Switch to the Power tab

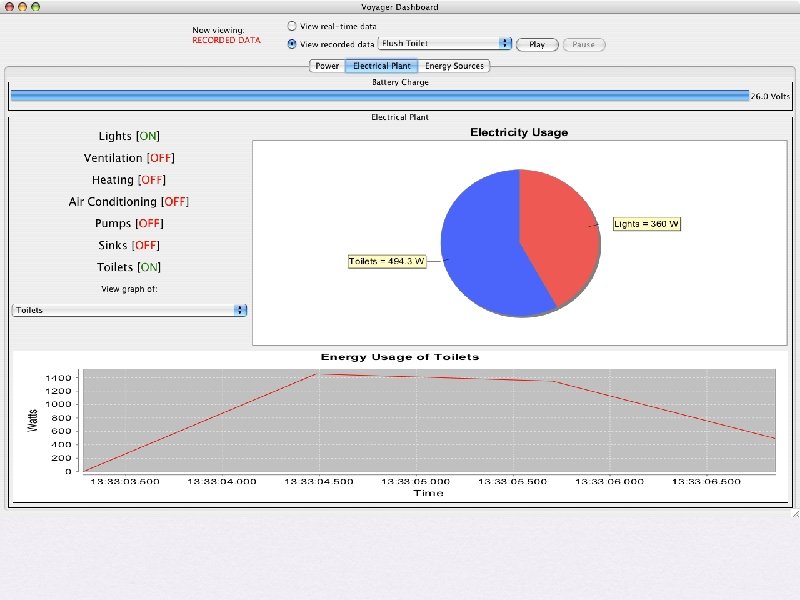tap(327, 66)
